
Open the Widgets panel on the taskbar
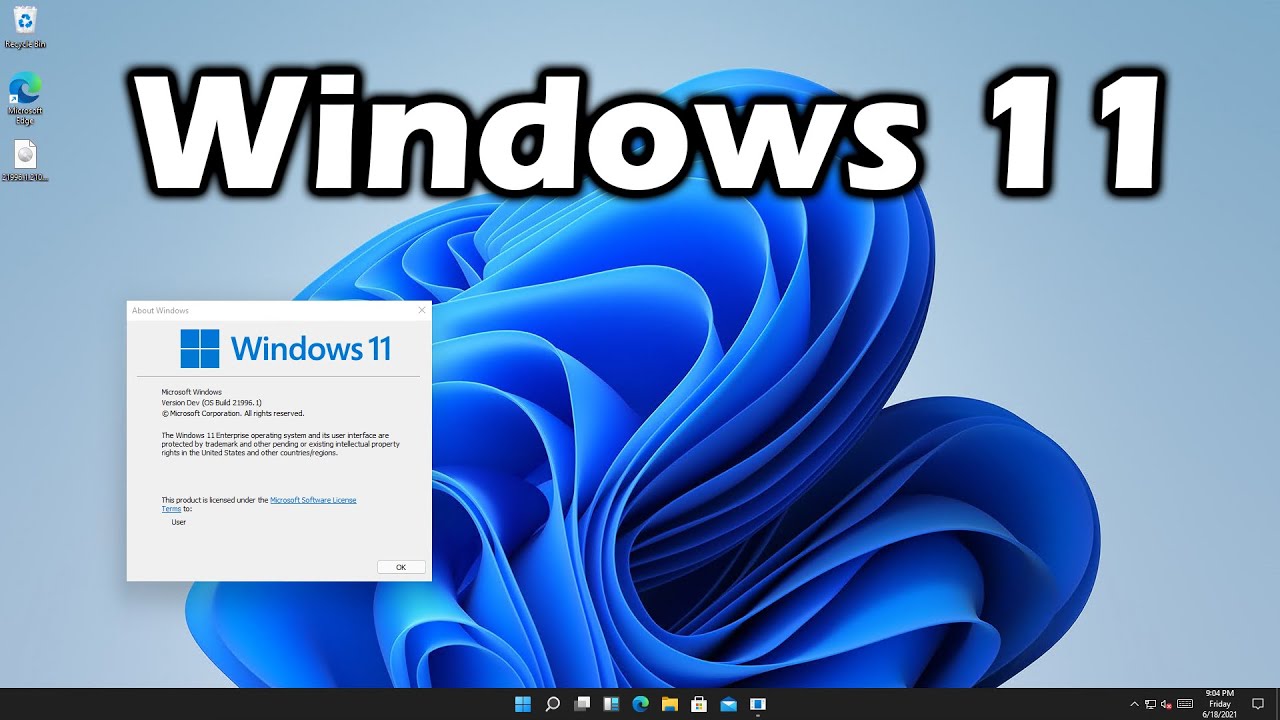pos(611,704)
